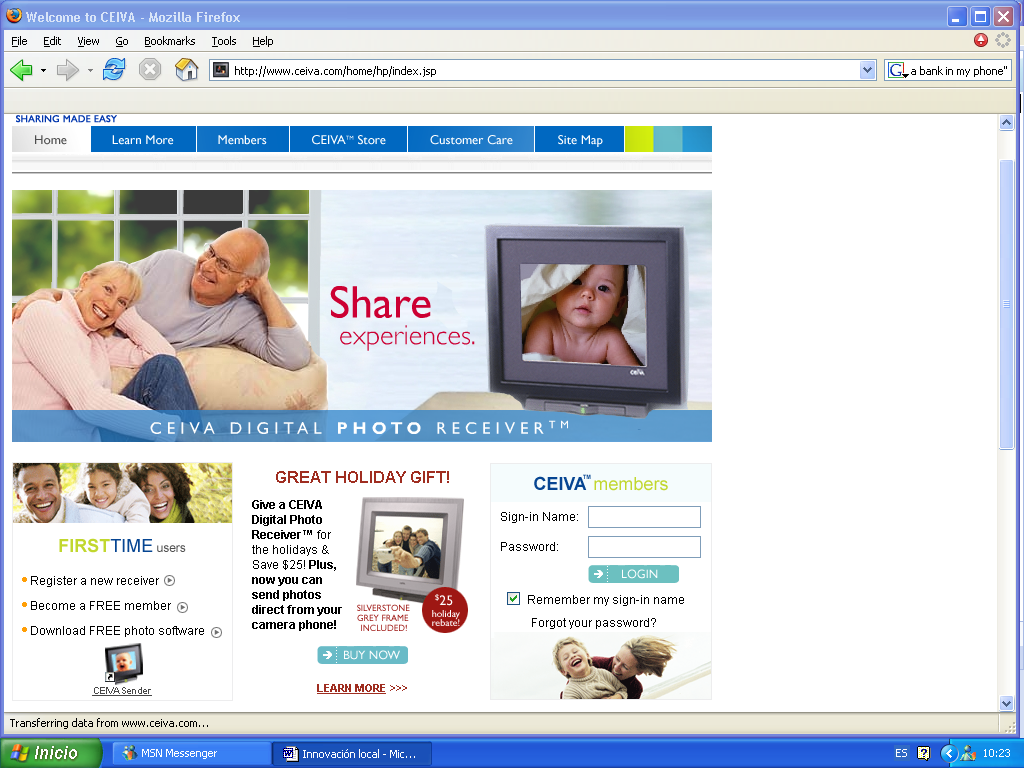This screenshot has width=1024, height=768.
Task: Open the Help menu
Action: (x=263, y=41)
